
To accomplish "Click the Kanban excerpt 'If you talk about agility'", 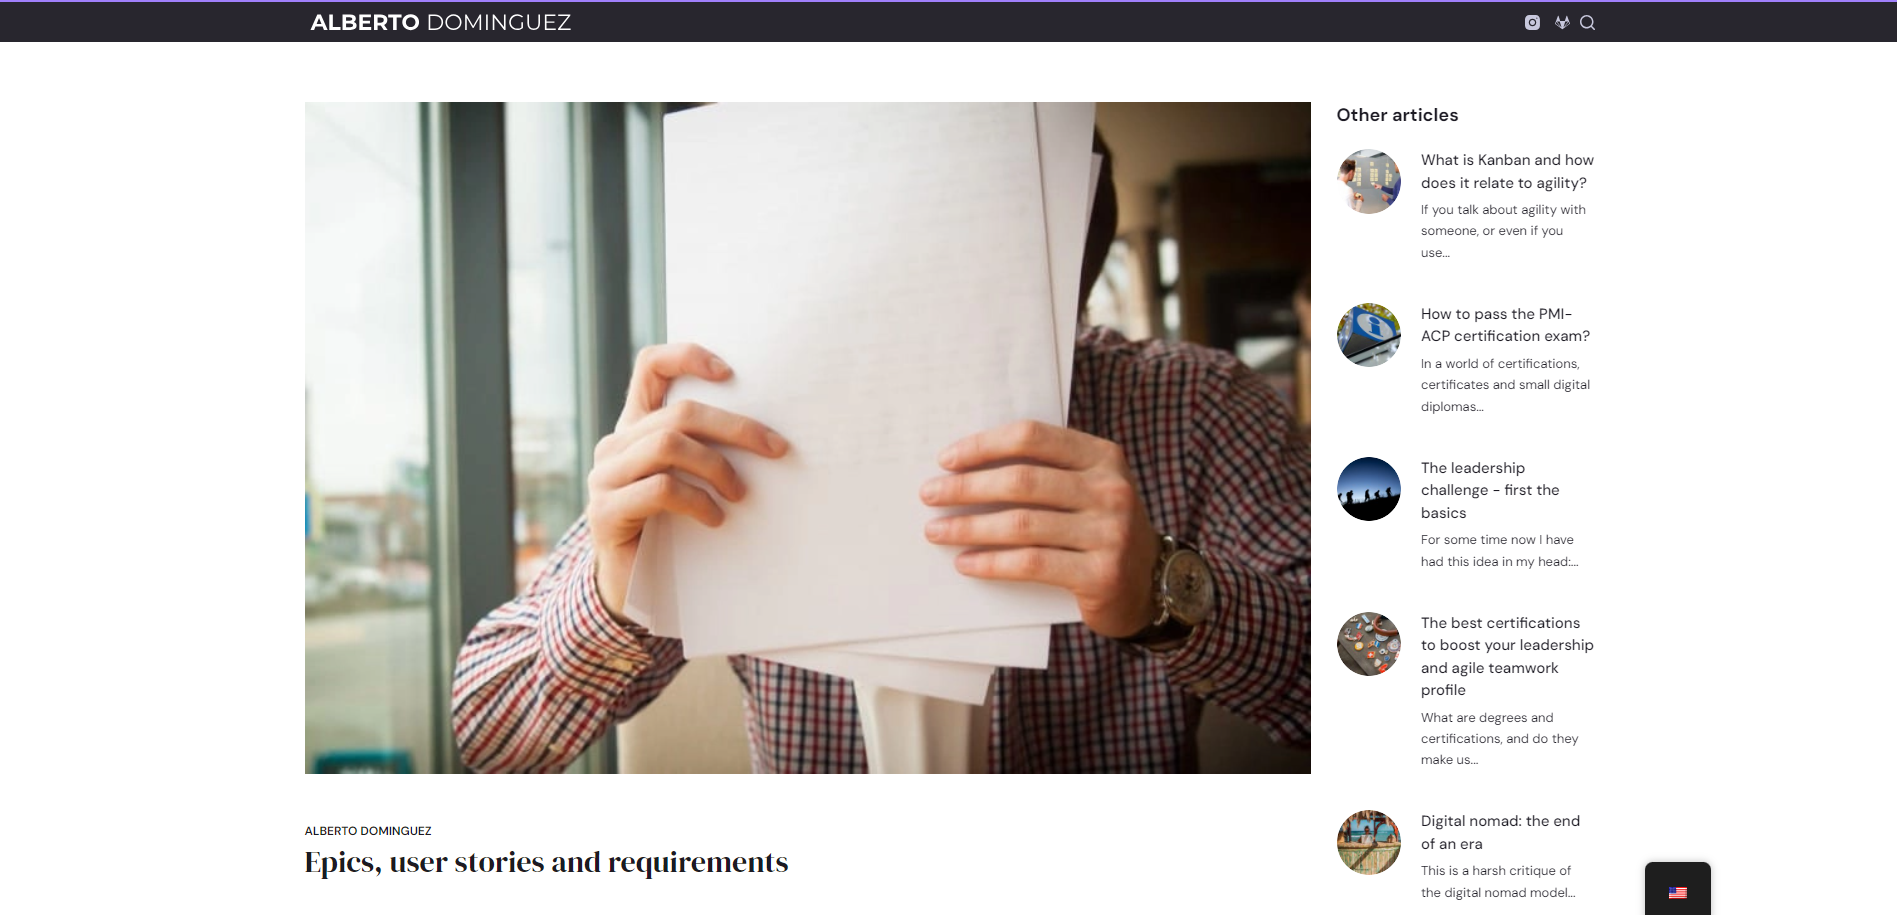I will point(1502,231).
